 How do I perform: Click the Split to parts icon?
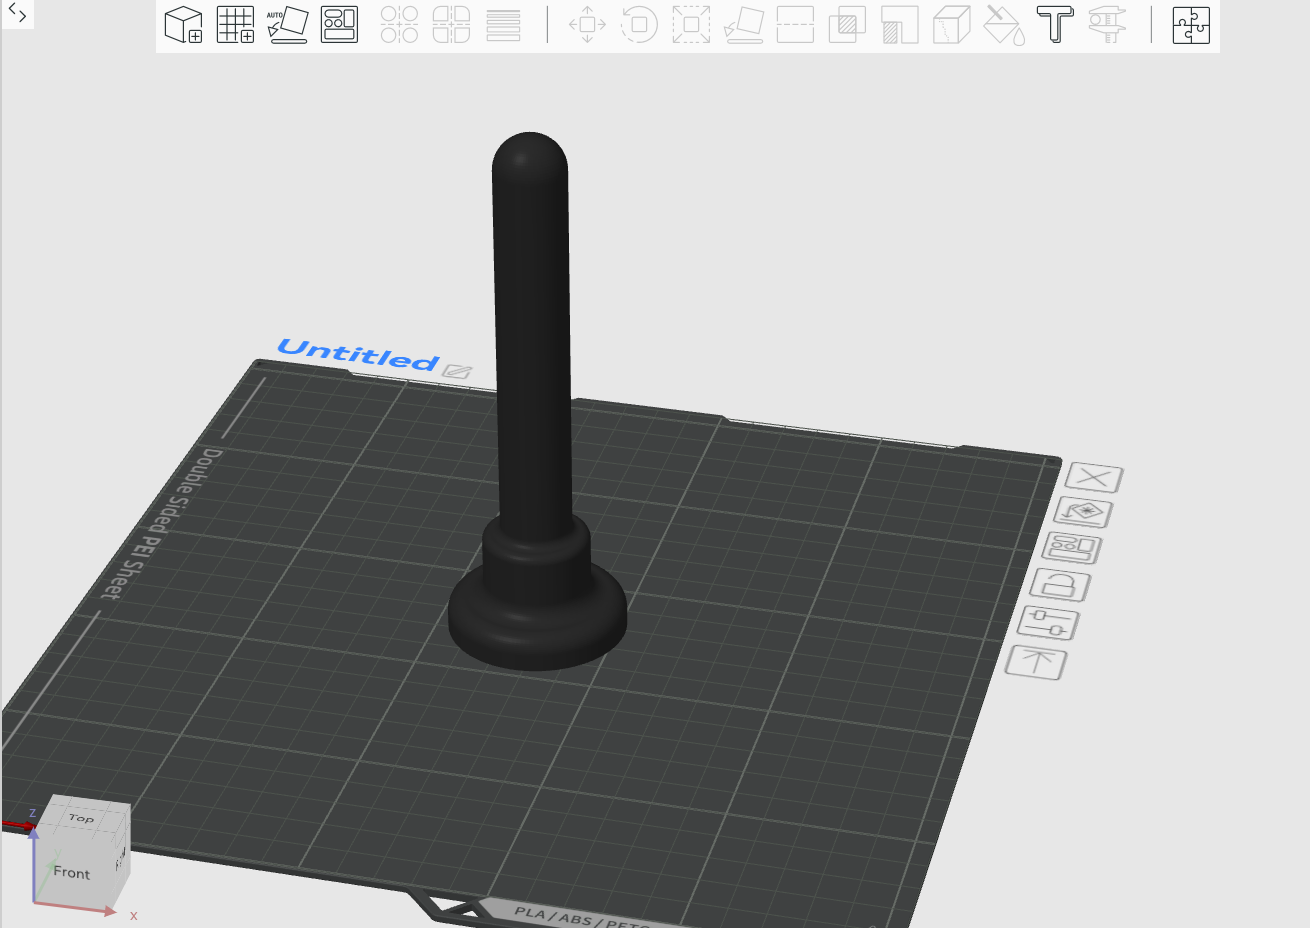coord(451,25)
